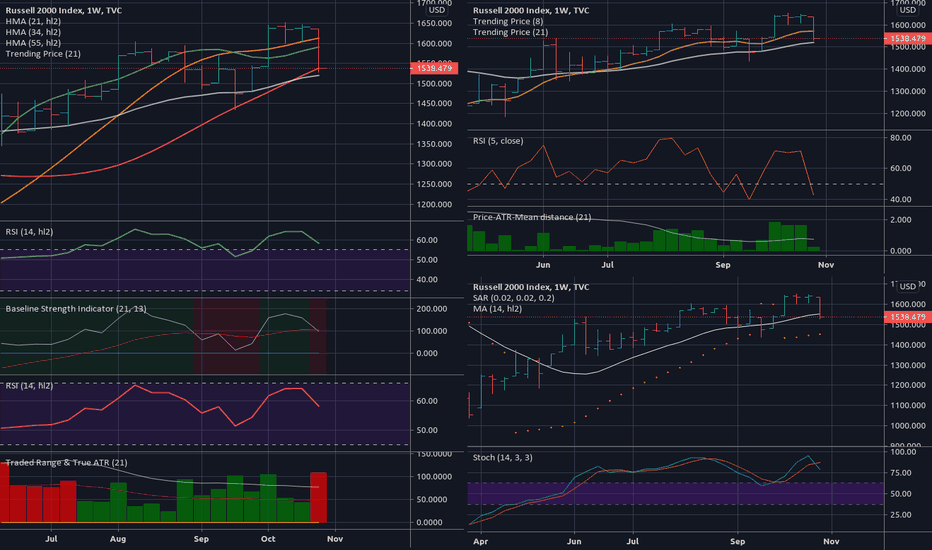Click Trending Price (21) legend under Trending Price (8)
This screenshot has width=932, height=550.
click(x=510, y=32)
